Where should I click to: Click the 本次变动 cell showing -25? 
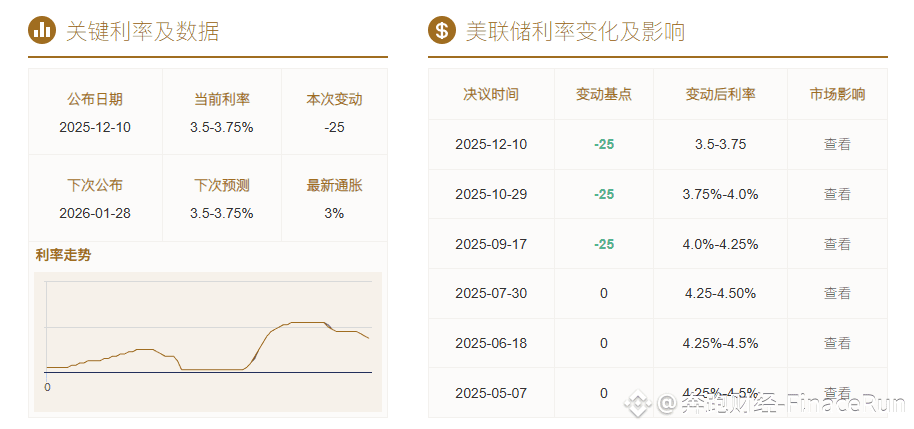[334, 112]
